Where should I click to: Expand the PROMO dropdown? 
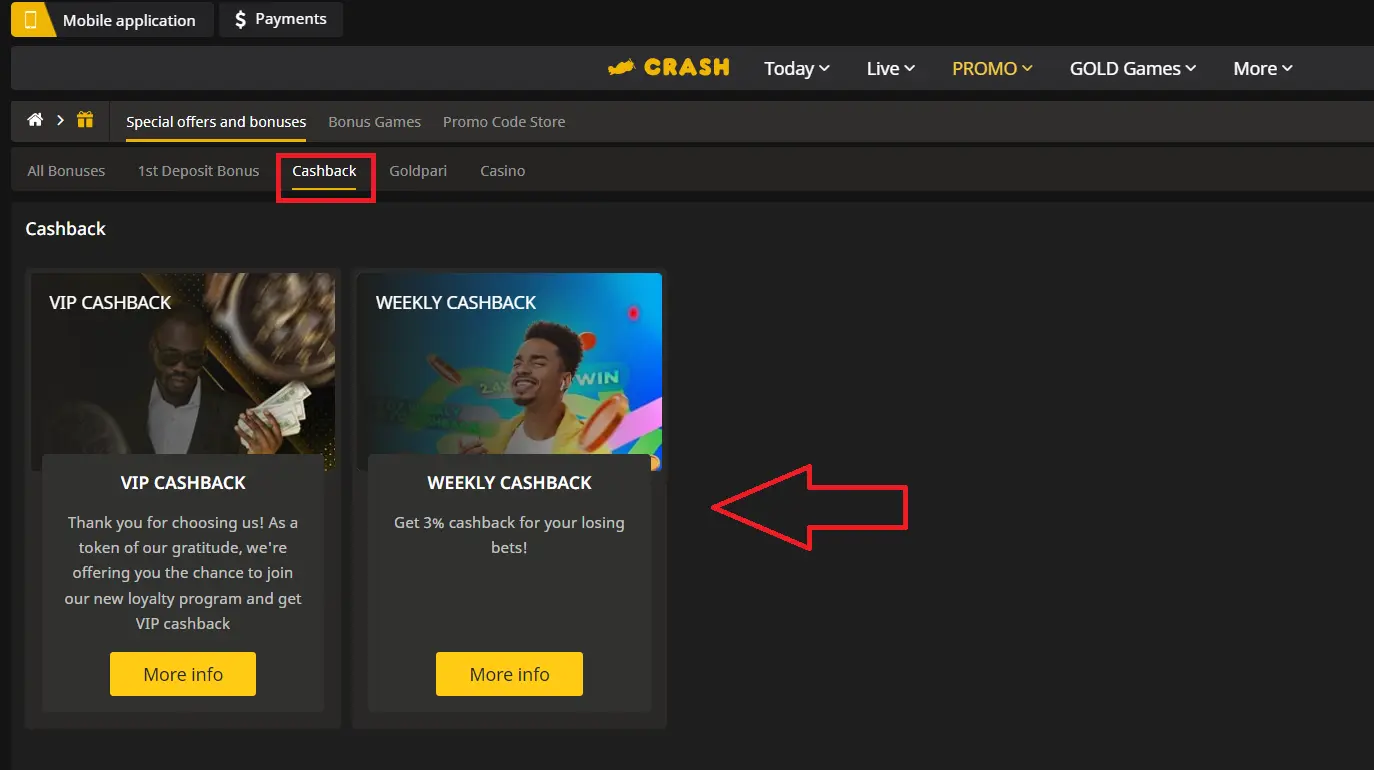coord(991,68)
